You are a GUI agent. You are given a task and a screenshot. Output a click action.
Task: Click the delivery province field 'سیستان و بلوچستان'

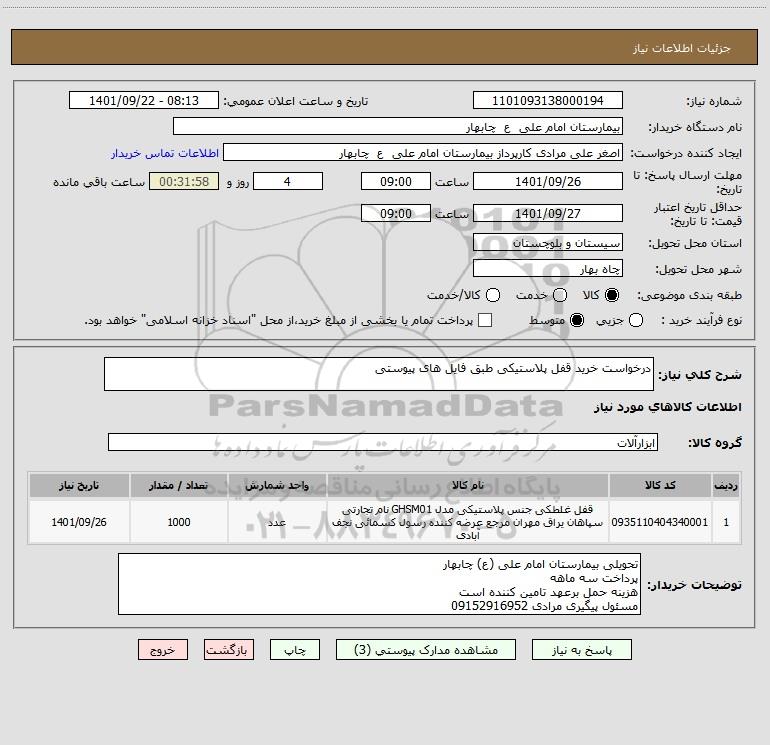click(x=548, y=242)
